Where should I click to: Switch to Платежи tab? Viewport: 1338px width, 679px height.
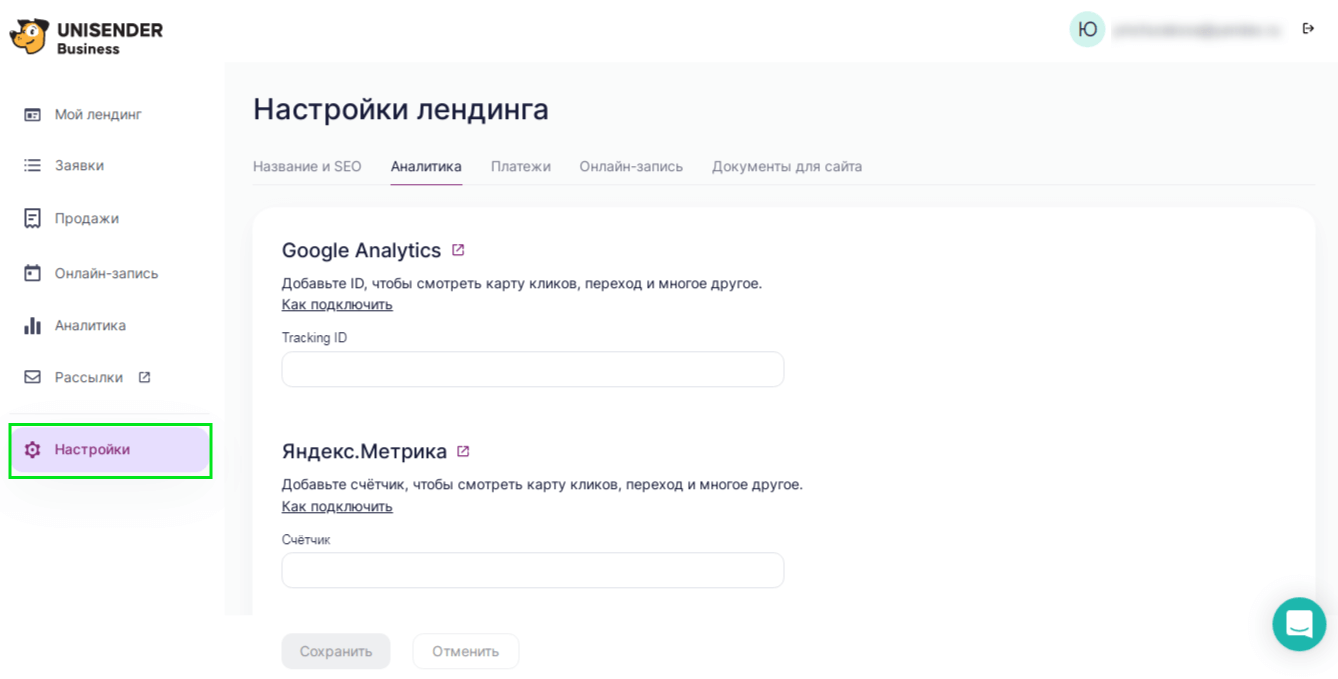(x=521, y=166)
